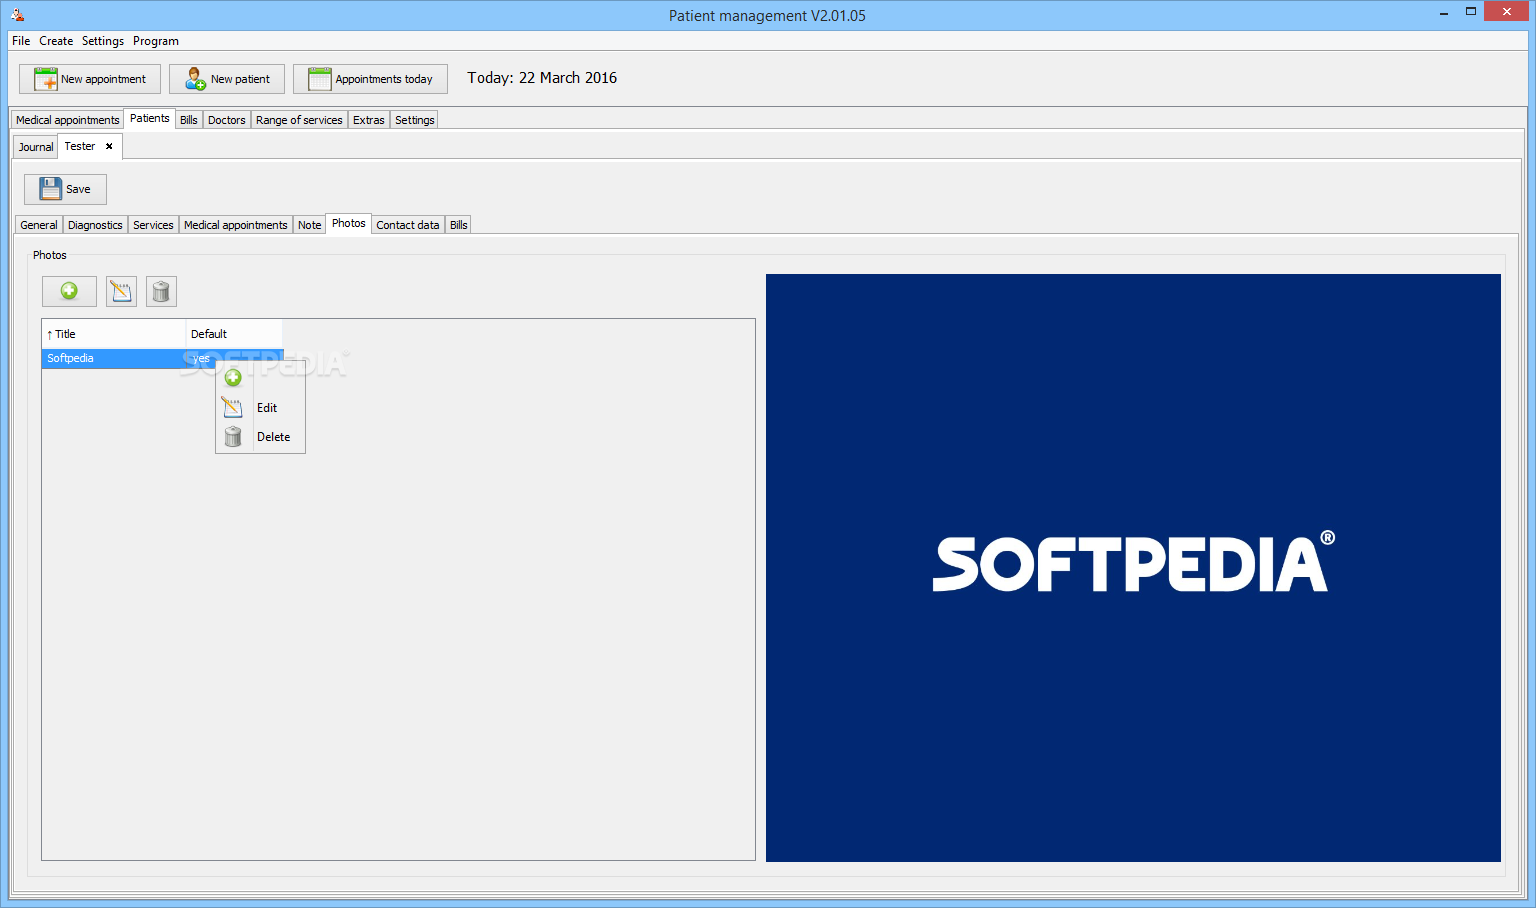
Task: Click the app icon in the title bar
Action: [x=17, y=15]
